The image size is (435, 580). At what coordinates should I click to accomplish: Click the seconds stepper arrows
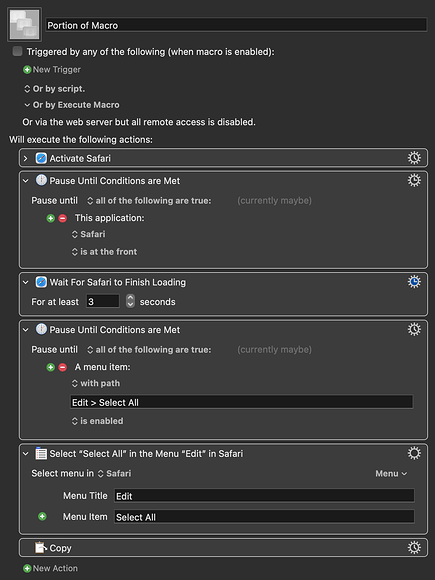coord(130,301)
